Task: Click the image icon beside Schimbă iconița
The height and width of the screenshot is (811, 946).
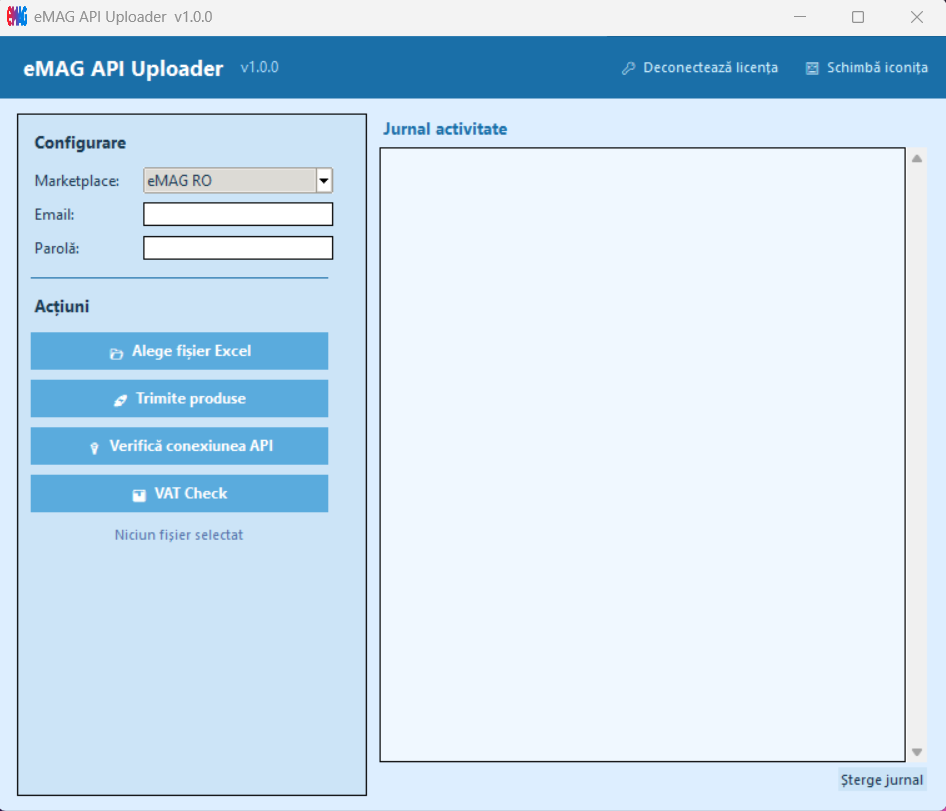Action: [x=812, y=68]
